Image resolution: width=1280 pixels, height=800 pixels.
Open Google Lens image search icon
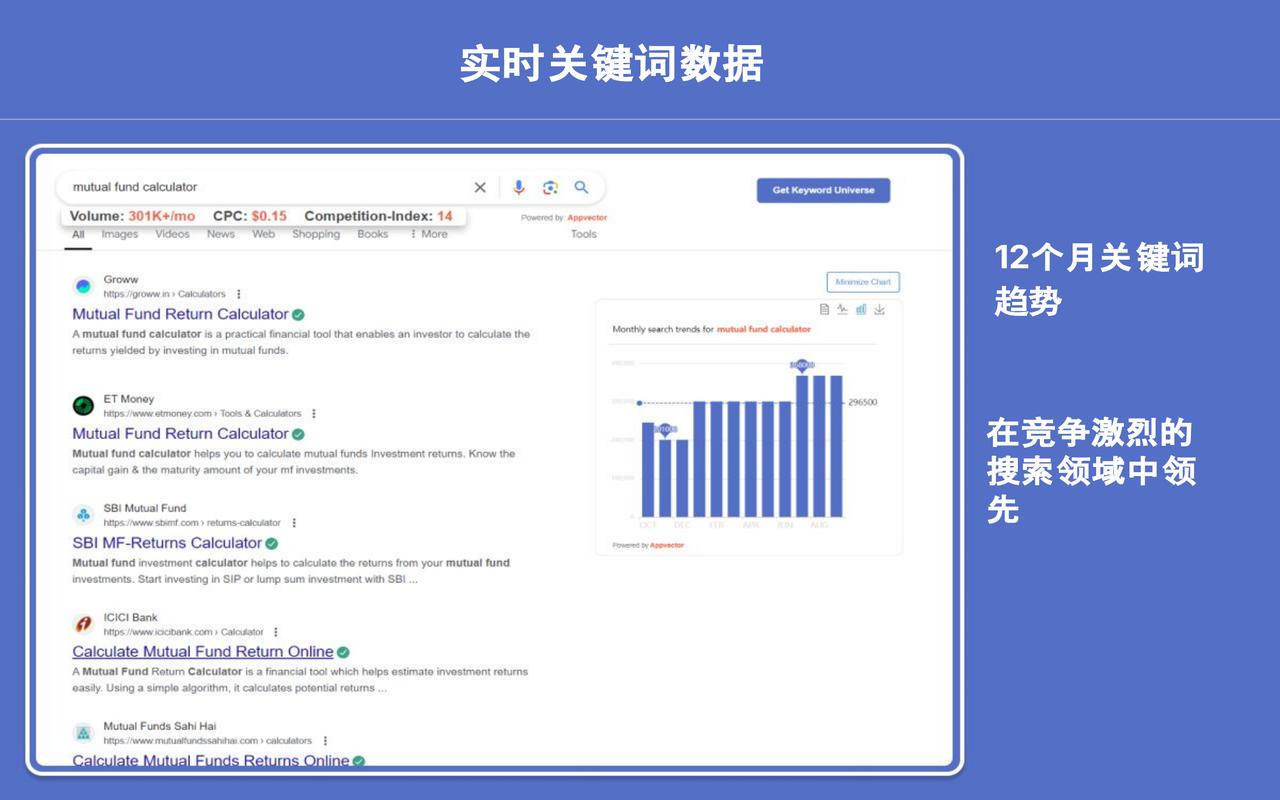pos(550,187)
